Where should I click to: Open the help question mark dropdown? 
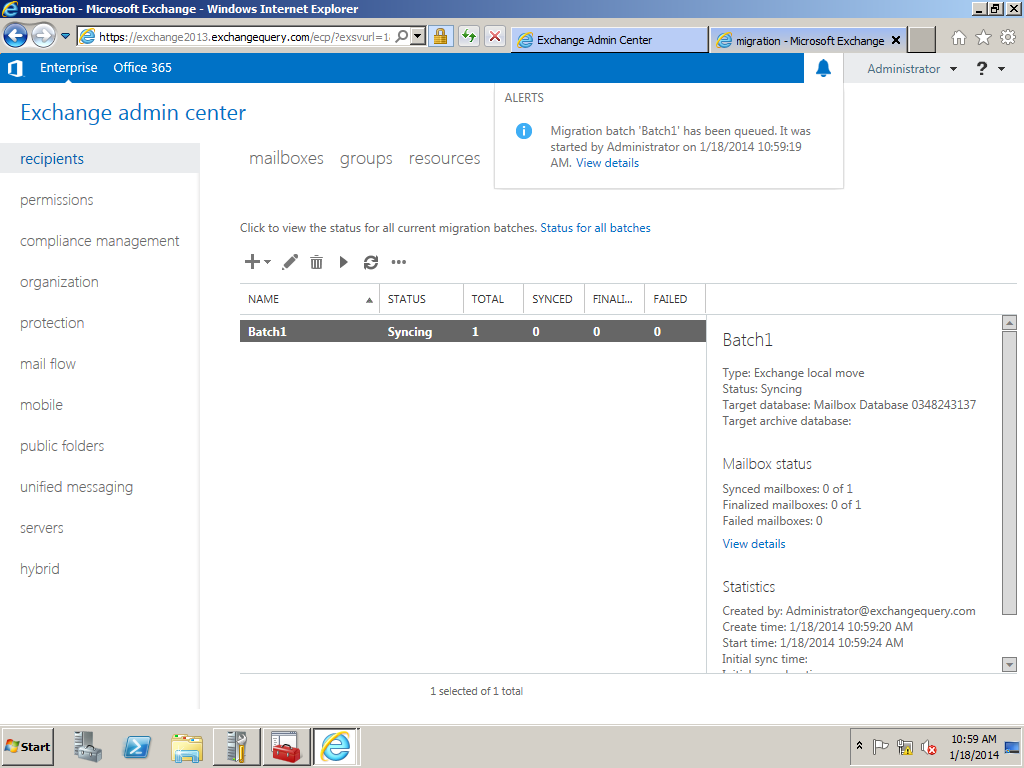990,69
